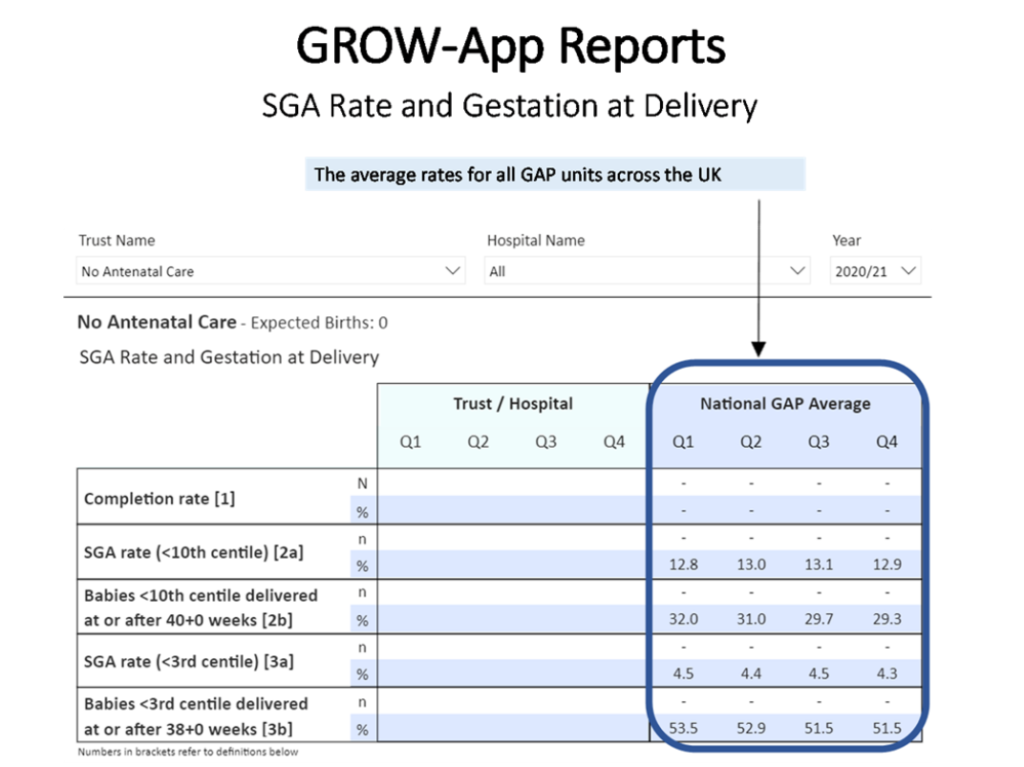1024x767 pixels.
Task: Select the 'Babies <10th centile delivered' [2b] row label
Action: [x=201, y=608]
